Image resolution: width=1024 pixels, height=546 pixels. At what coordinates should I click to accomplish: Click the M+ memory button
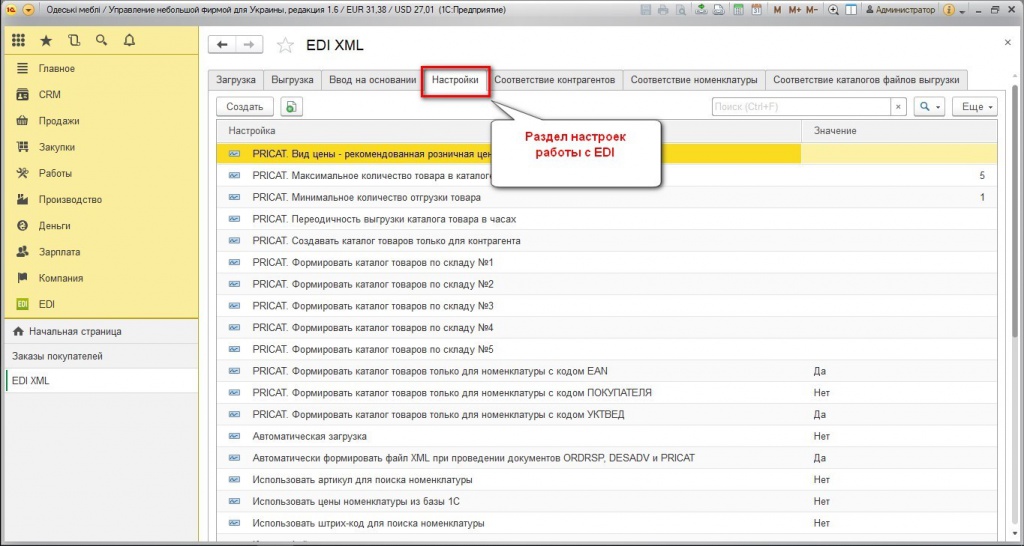794,10
